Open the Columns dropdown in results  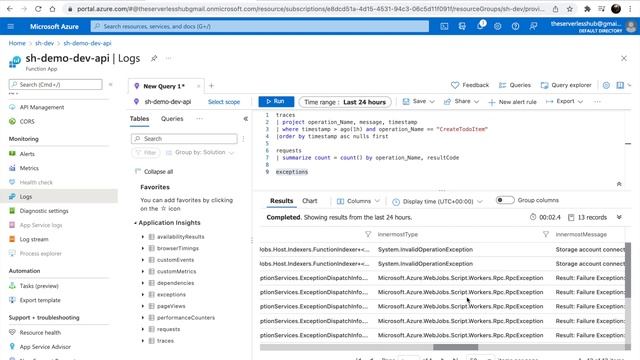pos(358,201)
